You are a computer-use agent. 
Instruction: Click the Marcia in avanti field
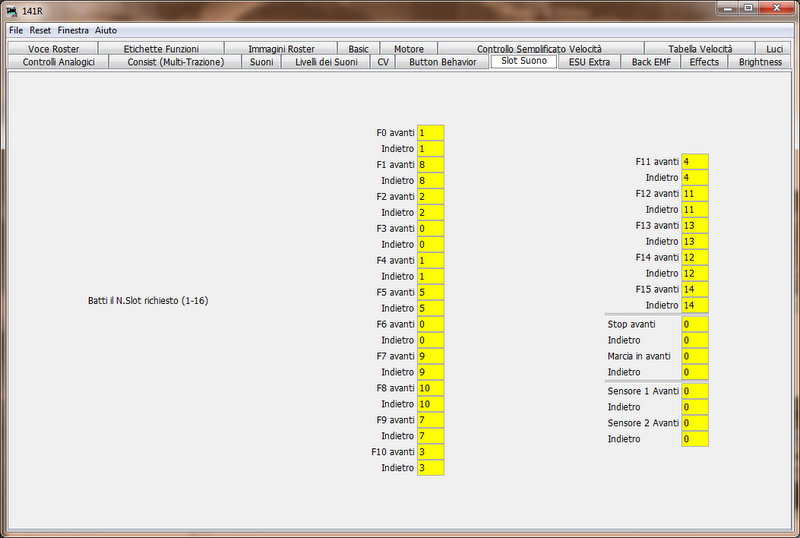point(694,357)
